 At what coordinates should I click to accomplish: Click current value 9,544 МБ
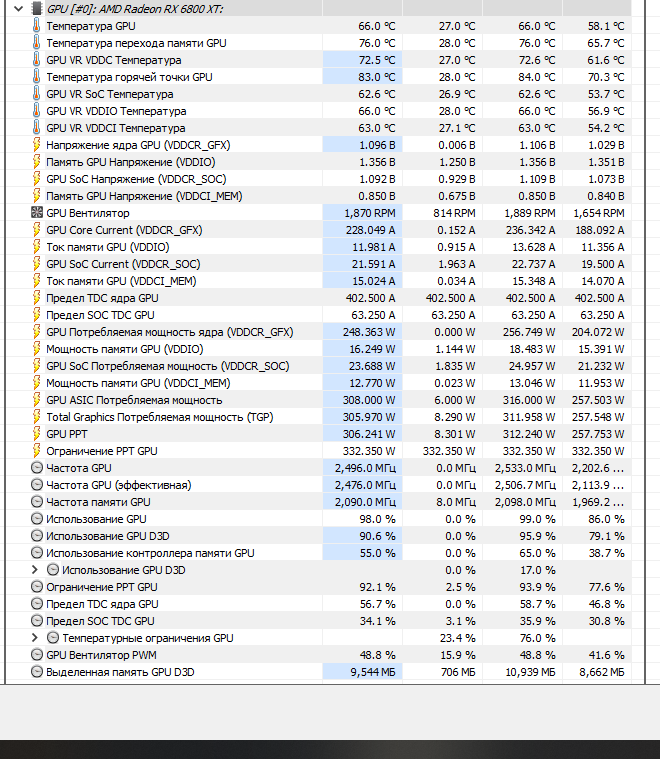click(373, 672)
